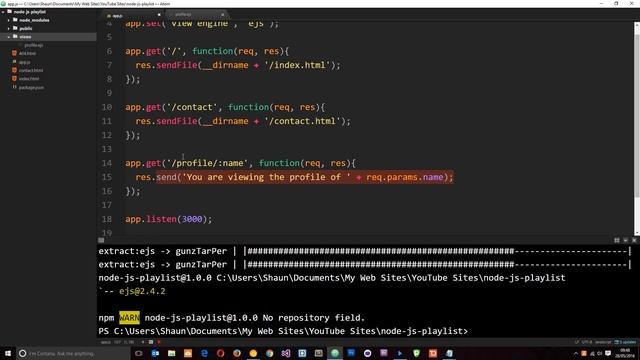Place cursor on line 18 app.listen

click(x=169, y=219)
